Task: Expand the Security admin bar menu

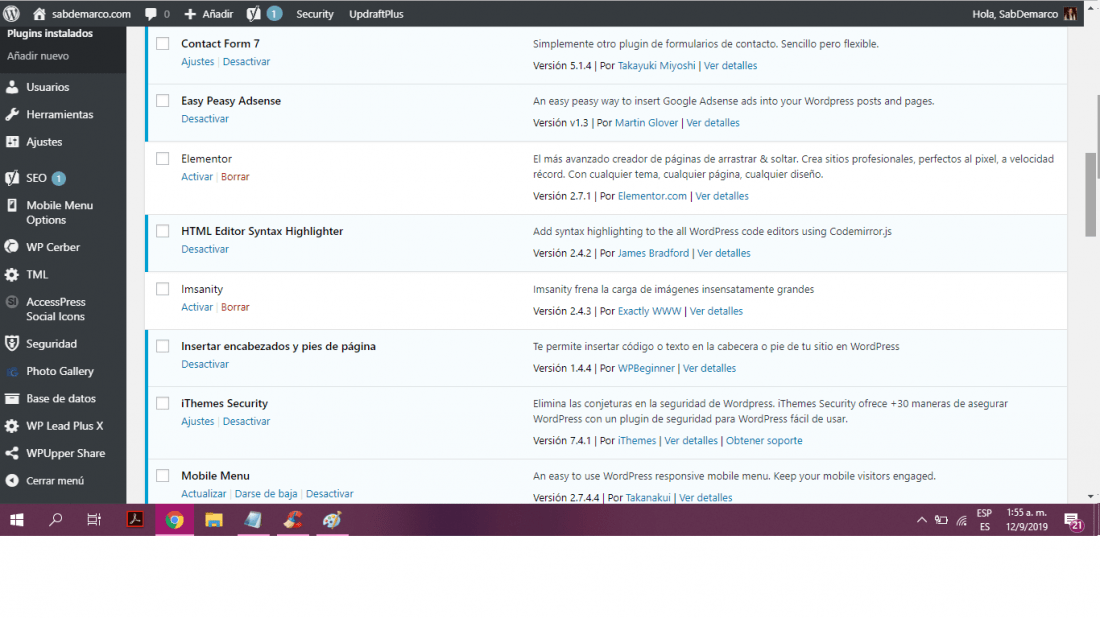Action: coord(314,13)
